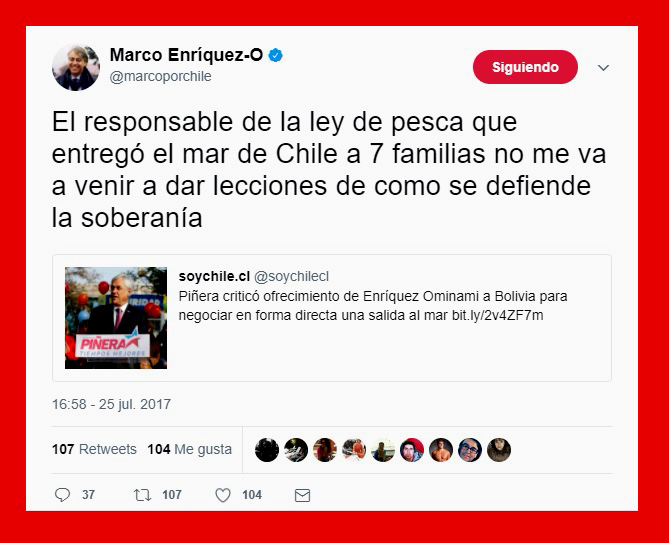Viewport: 669px width, 543px height.
Task: Open the shirtless man liker avatar
Action: tap(441, 450)
